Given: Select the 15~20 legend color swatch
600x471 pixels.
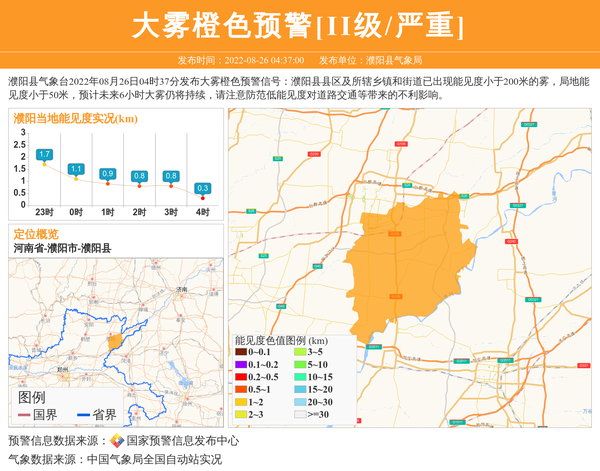Looking at the screenshot, I should [300, 389].
